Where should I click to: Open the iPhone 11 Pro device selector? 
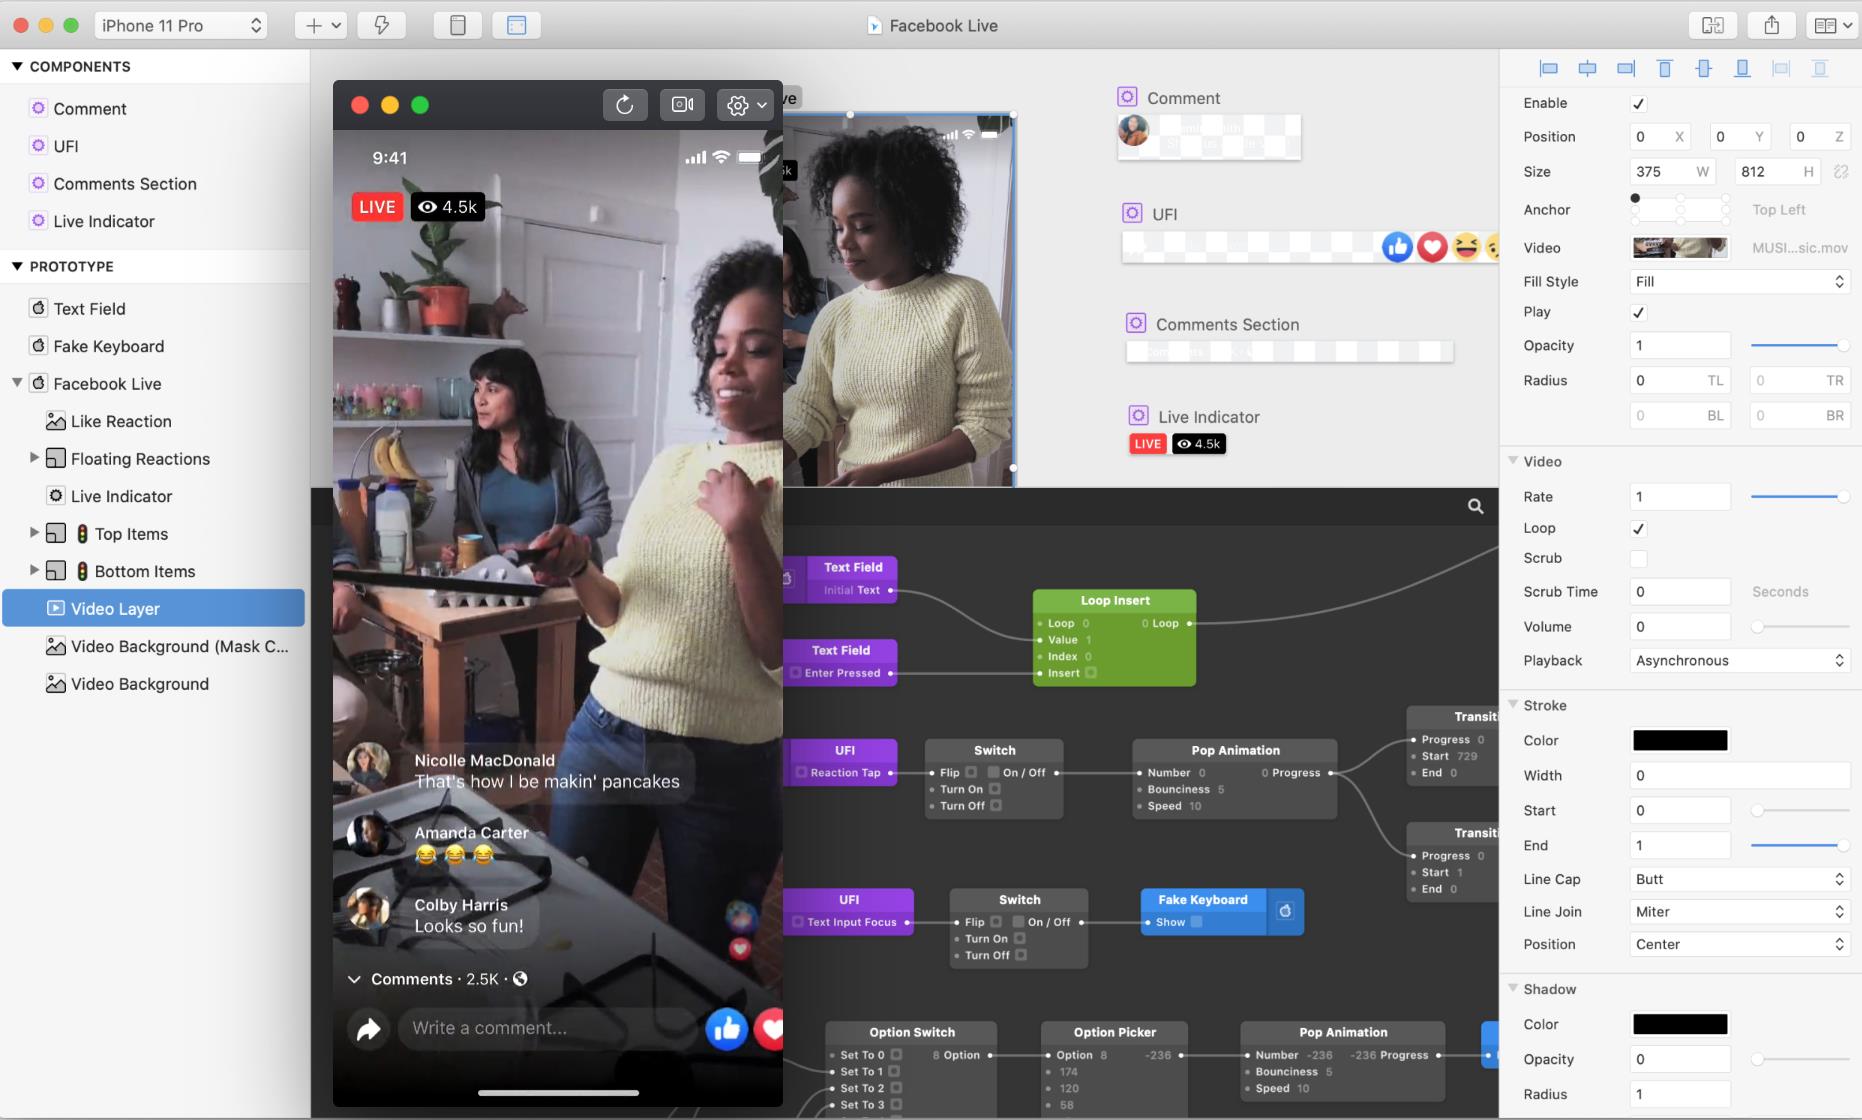coord(181,25)
